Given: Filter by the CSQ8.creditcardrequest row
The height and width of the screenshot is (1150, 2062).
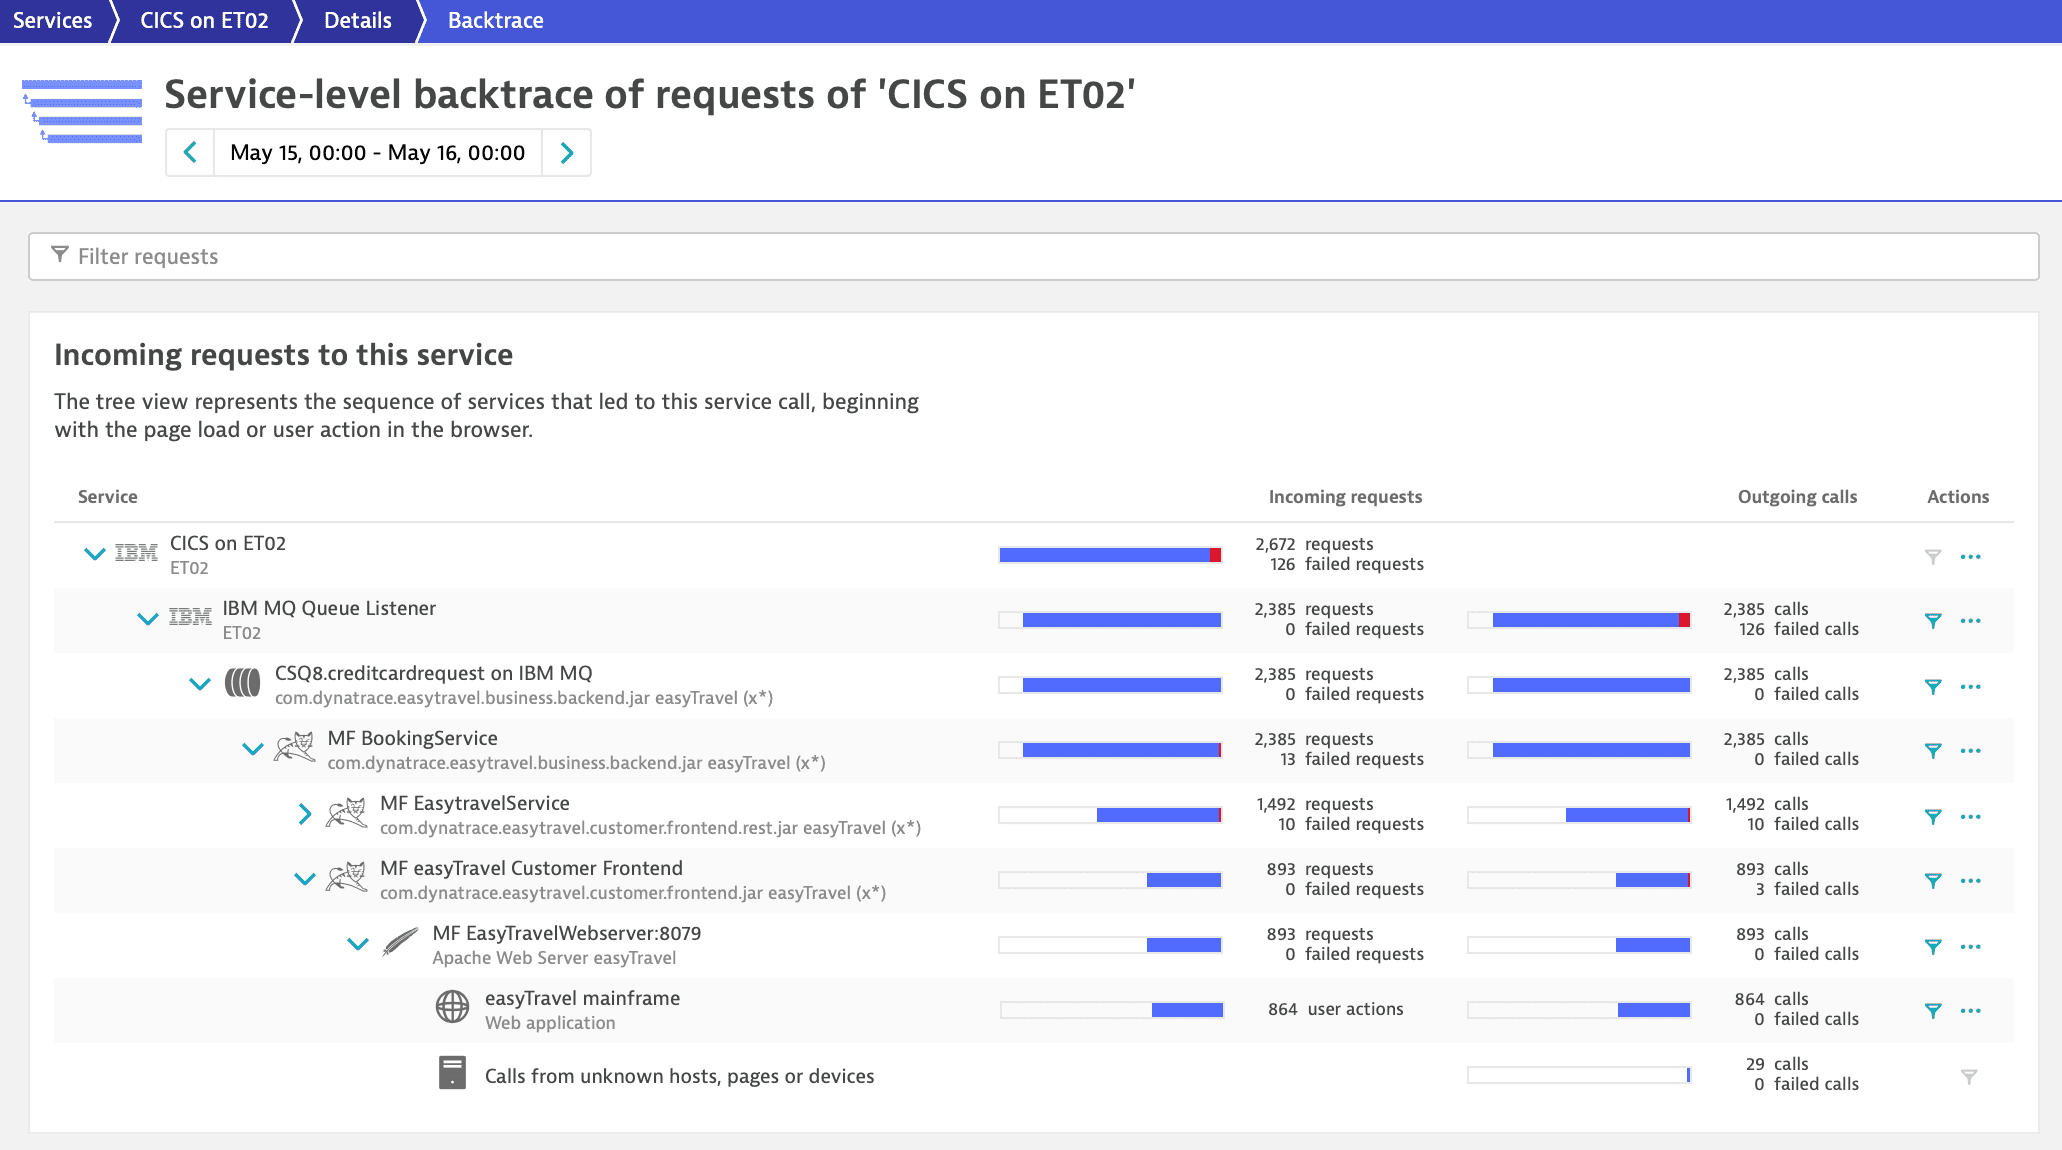Looking at the screenshot, I should [x=1933, y=687].
